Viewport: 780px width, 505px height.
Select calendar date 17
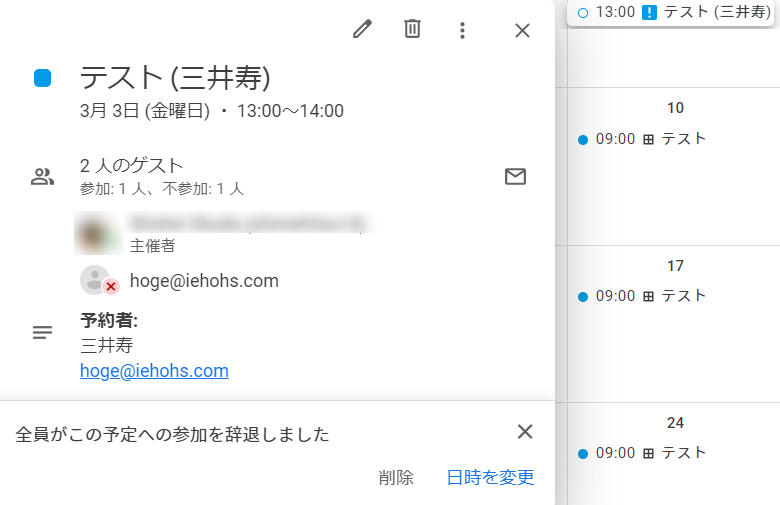(x=675, y=266)
